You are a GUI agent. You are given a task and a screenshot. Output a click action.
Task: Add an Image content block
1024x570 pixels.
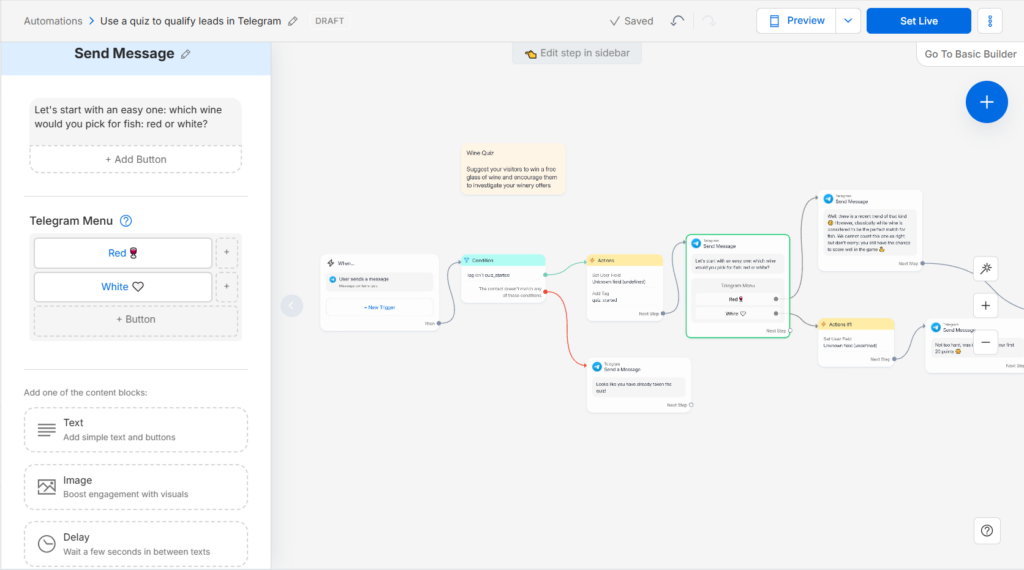point(136,487)
